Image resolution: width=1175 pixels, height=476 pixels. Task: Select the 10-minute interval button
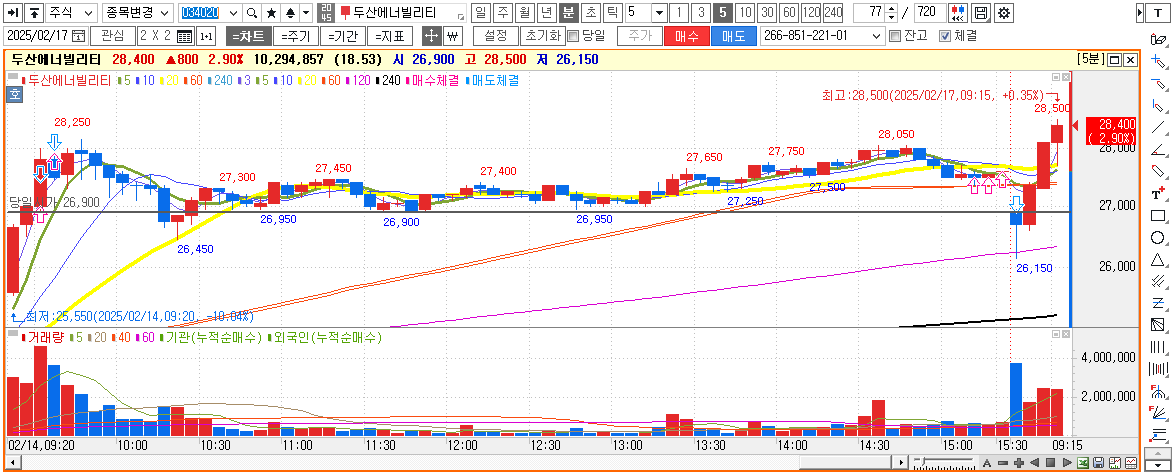pos(745,13)
